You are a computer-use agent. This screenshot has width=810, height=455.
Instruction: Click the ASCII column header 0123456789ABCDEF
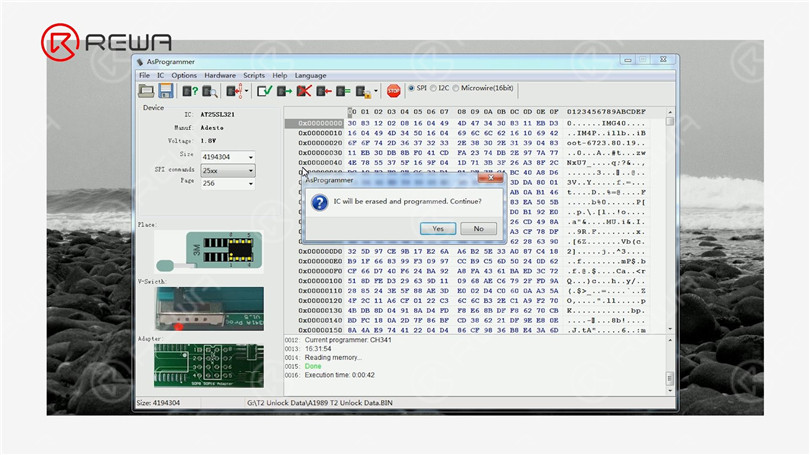tap(606, 112)
